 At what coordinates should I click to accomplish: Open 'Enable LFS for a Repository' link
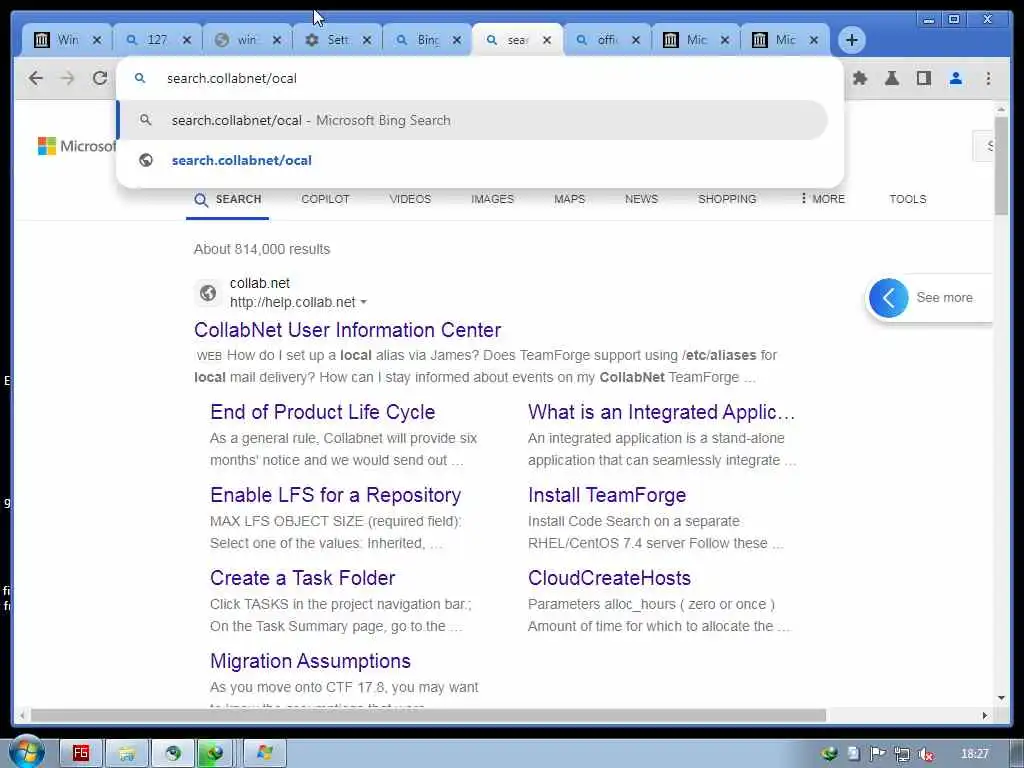pos(336,495)
